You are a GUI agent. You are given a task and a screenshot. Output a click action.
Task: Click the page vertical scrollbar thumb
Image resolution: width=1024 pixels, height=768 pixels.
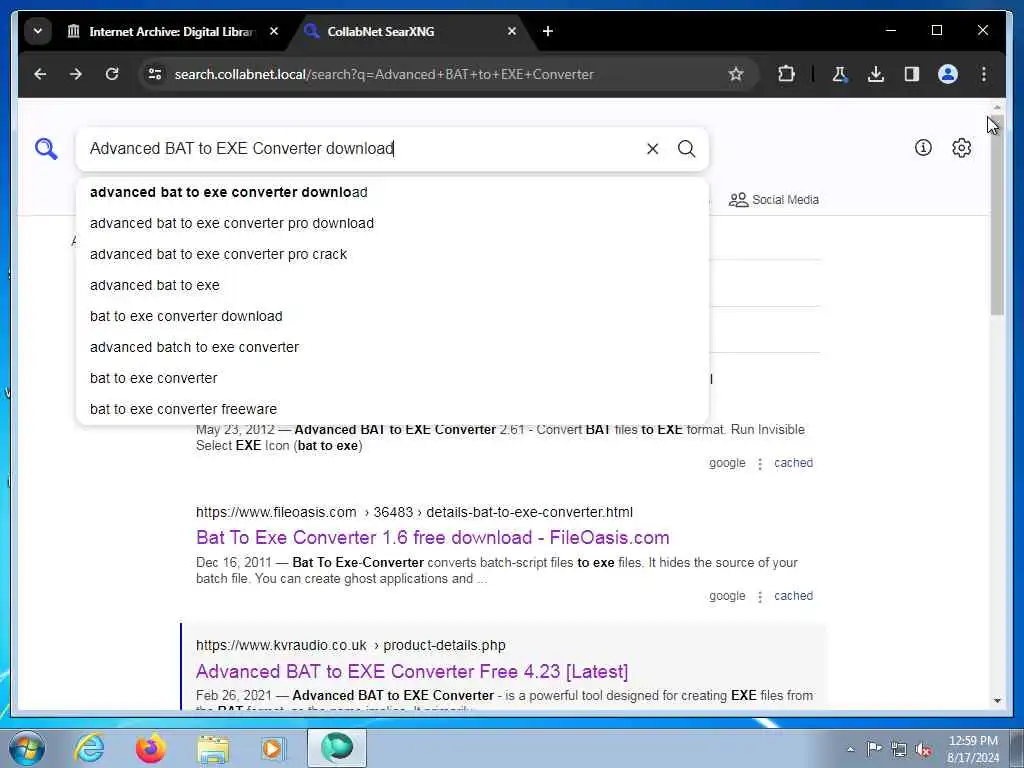(x=997, y=216)
